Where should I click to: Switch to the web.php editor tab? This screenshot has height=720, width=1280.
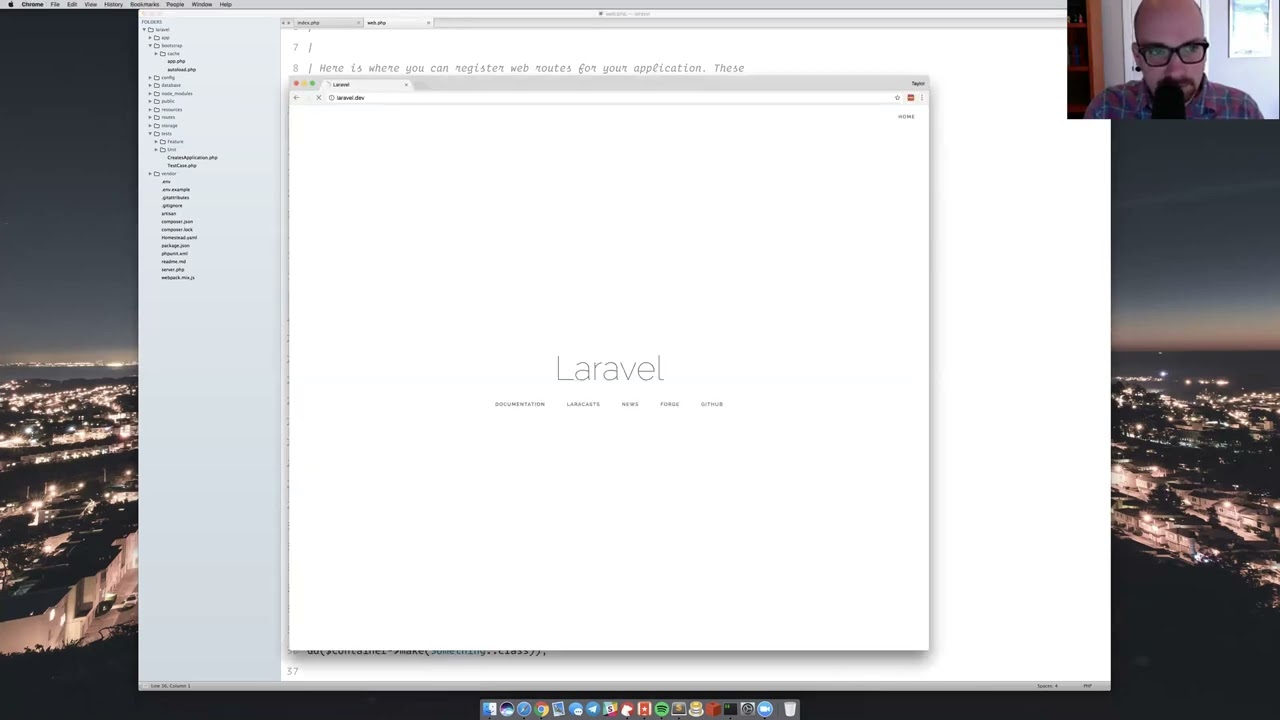click(397, 22)
